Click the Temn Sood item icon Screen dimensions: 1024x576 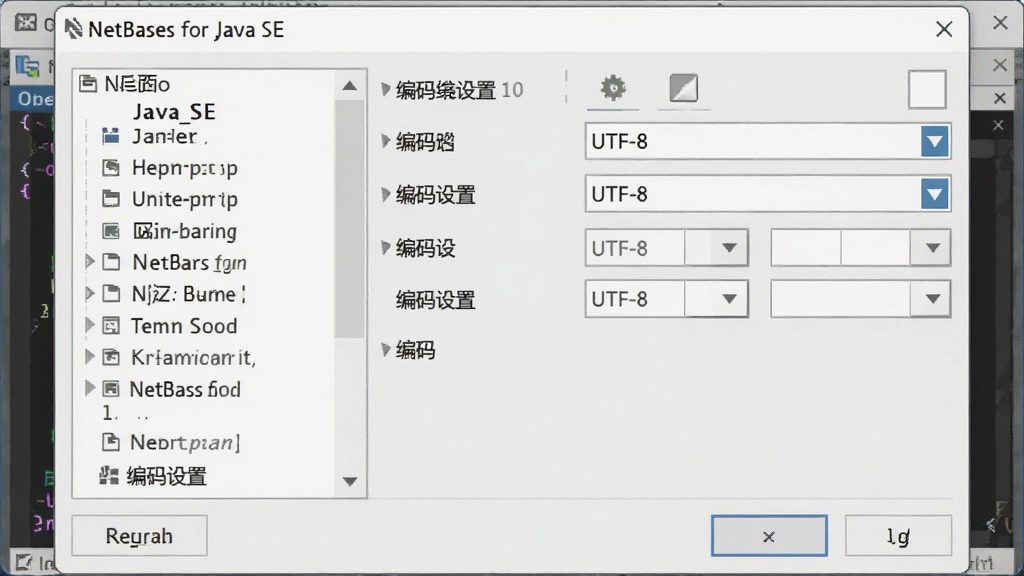pos(111,325)
